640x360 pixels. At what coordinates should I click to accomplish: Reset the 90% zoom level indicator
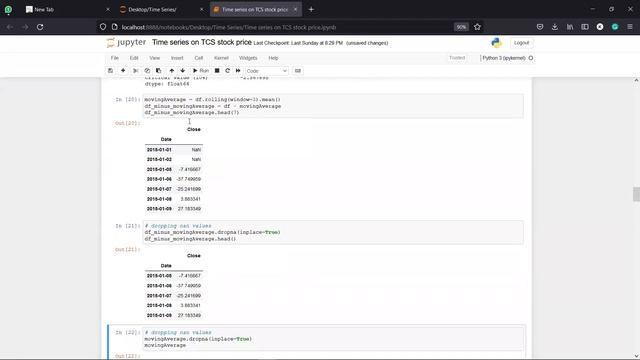[x=461, y=27]
